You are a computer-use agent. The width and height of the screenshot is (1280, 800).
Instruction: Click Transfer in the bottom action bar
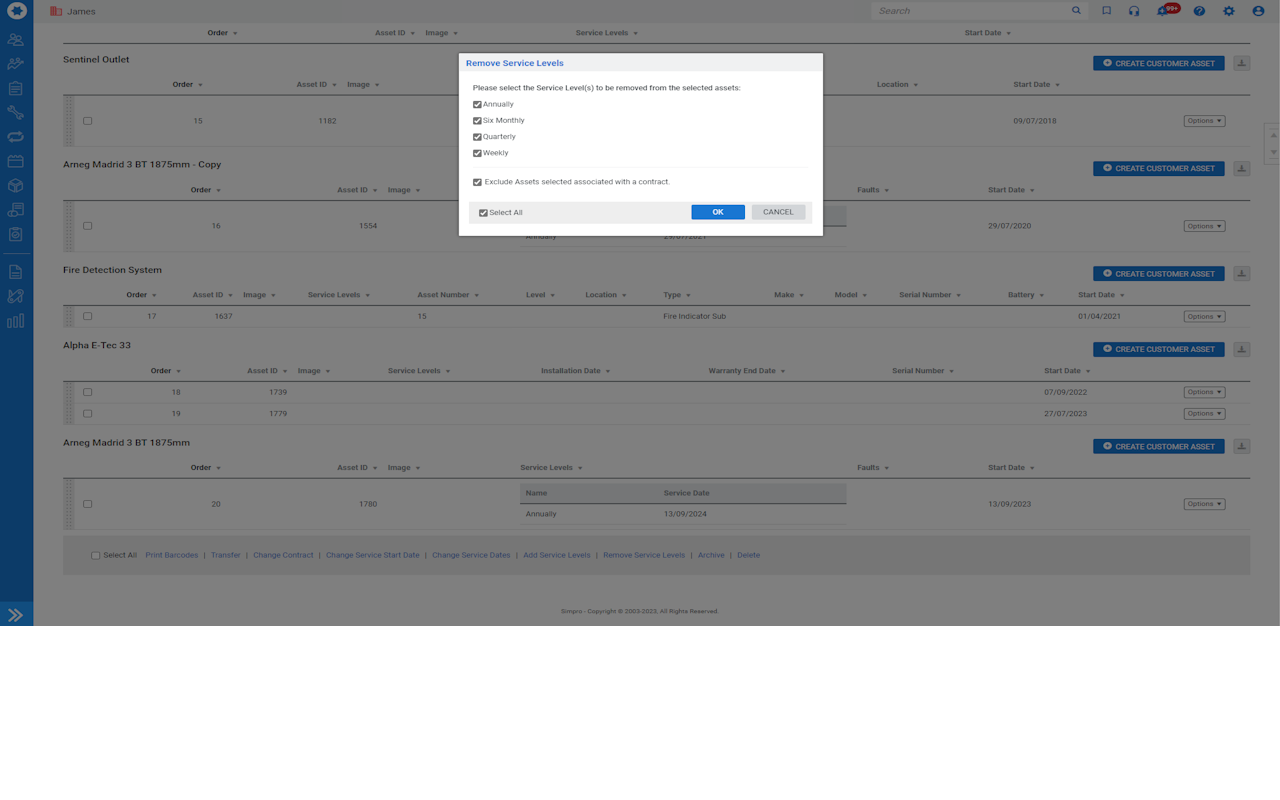click(225, 555)
